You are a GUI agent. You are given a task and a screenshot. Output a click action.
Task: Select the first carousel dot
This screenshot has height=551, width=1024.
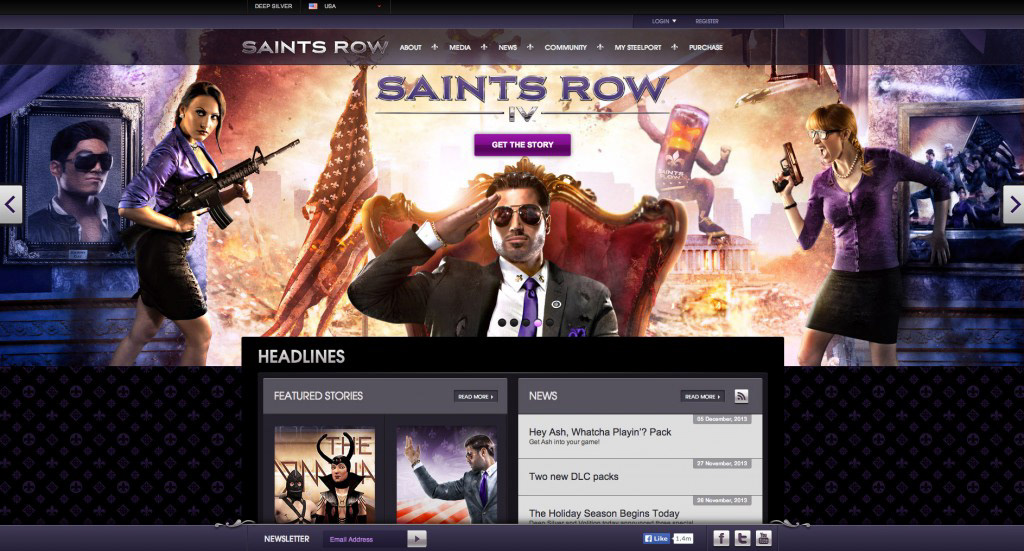[502, 323]
